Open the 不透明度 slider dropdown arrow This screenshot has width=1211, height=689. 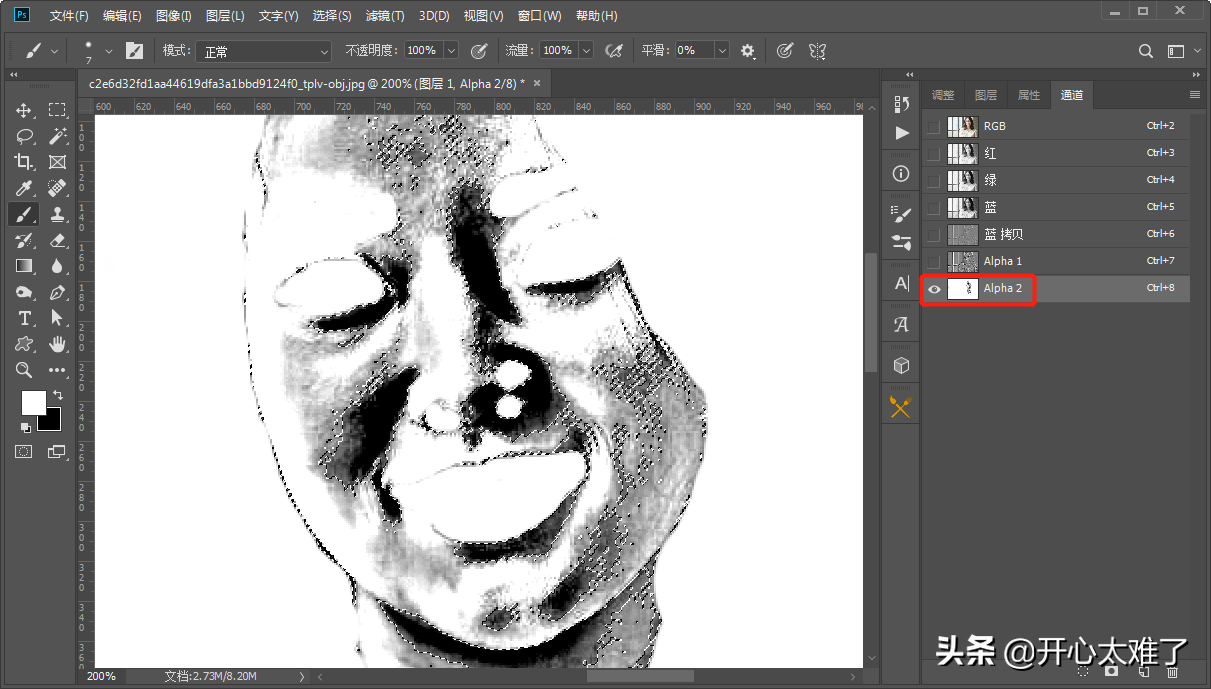coord(451,50)
